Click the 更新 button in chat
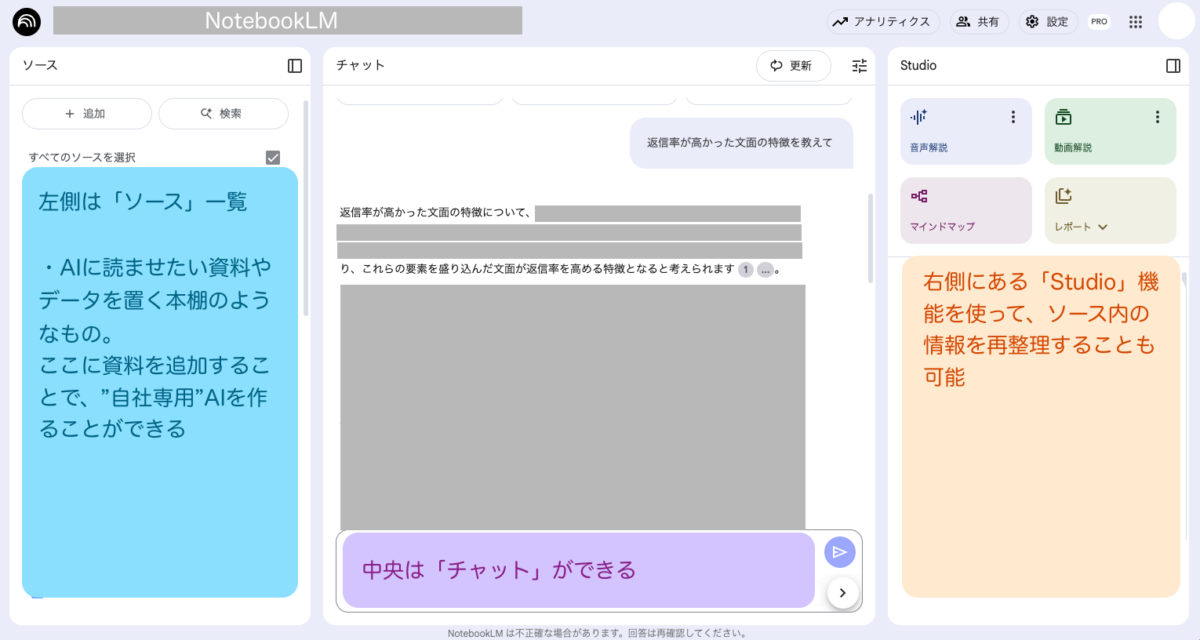The width and height of the screenshot is (1200, 640). [x=793, y=66]
